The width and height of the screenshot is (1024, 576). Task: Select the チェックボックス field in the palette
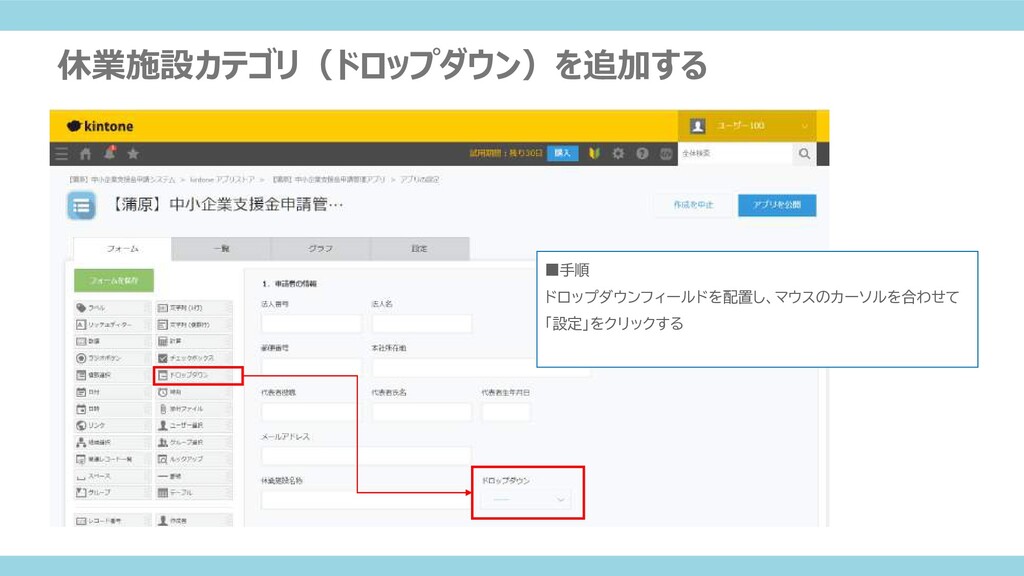point(193,358)
